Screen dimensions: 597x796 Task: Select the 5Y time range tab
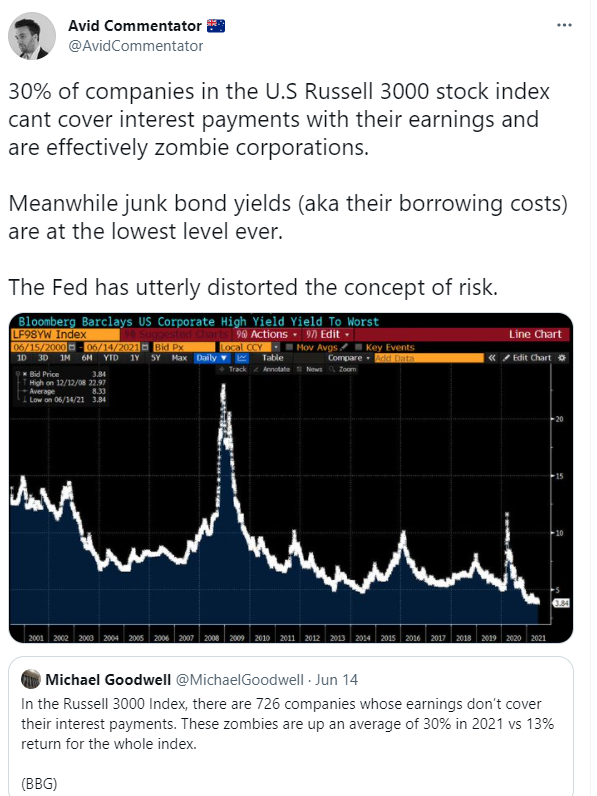[x=155, y=358]
